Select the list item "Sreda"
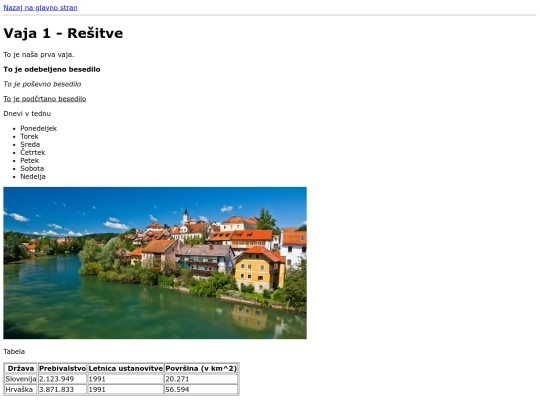This screenshot has width=540, height=405. pos(30,144)
